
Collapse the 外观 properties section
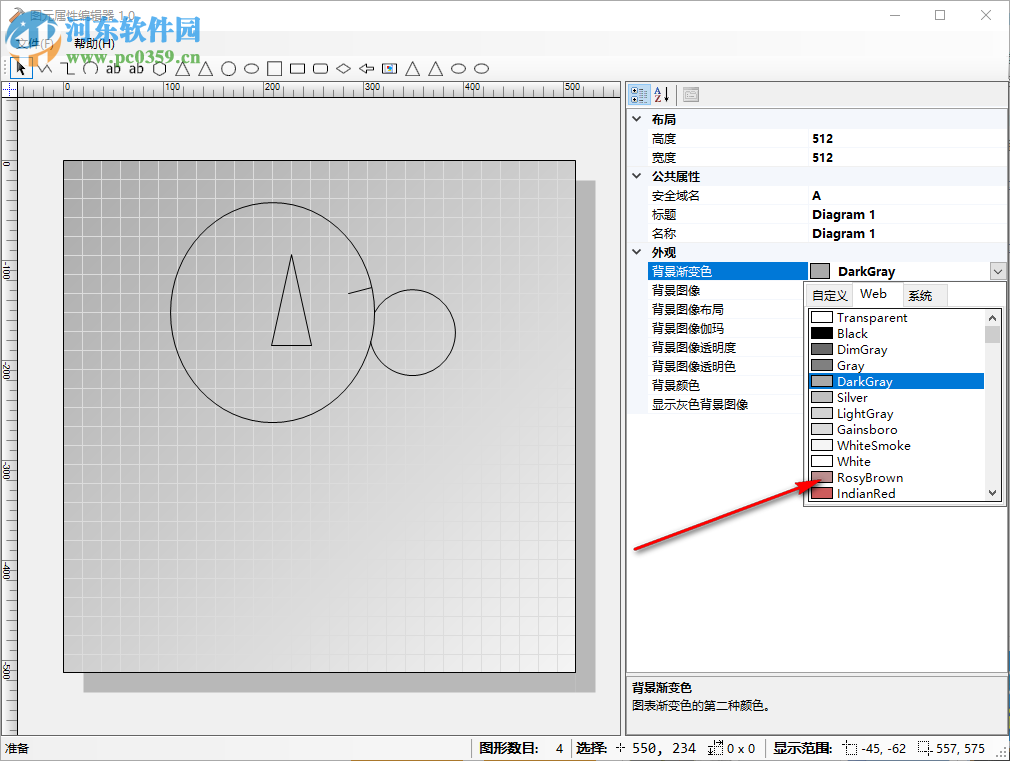pyautogui.click(x=637, y=252)
